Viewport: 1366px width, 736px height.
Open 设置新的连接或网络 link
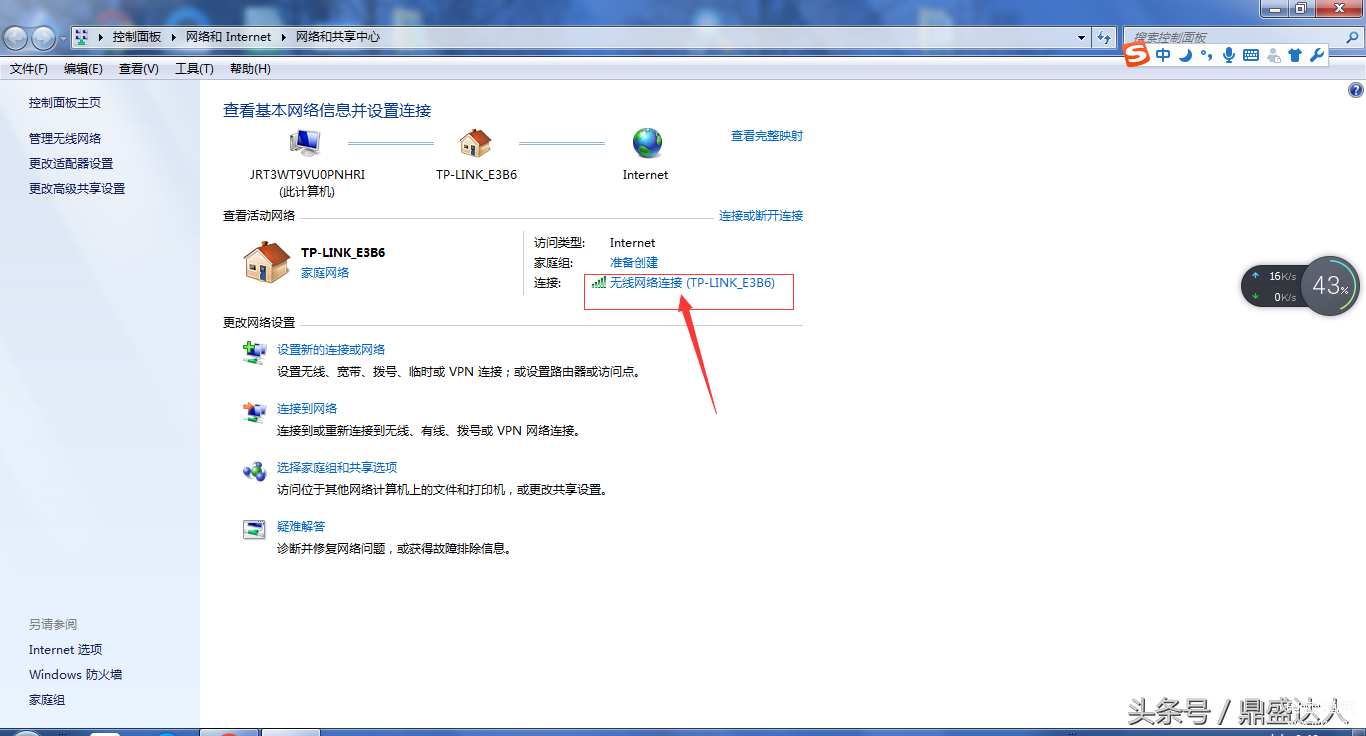click(331, 350)
